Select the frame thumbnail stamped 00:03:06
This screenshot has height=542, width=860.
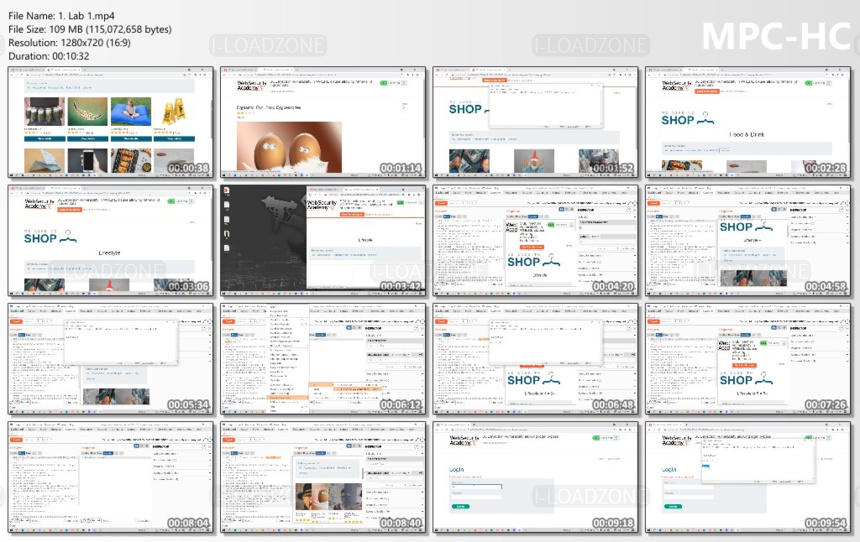coord(111,240)
